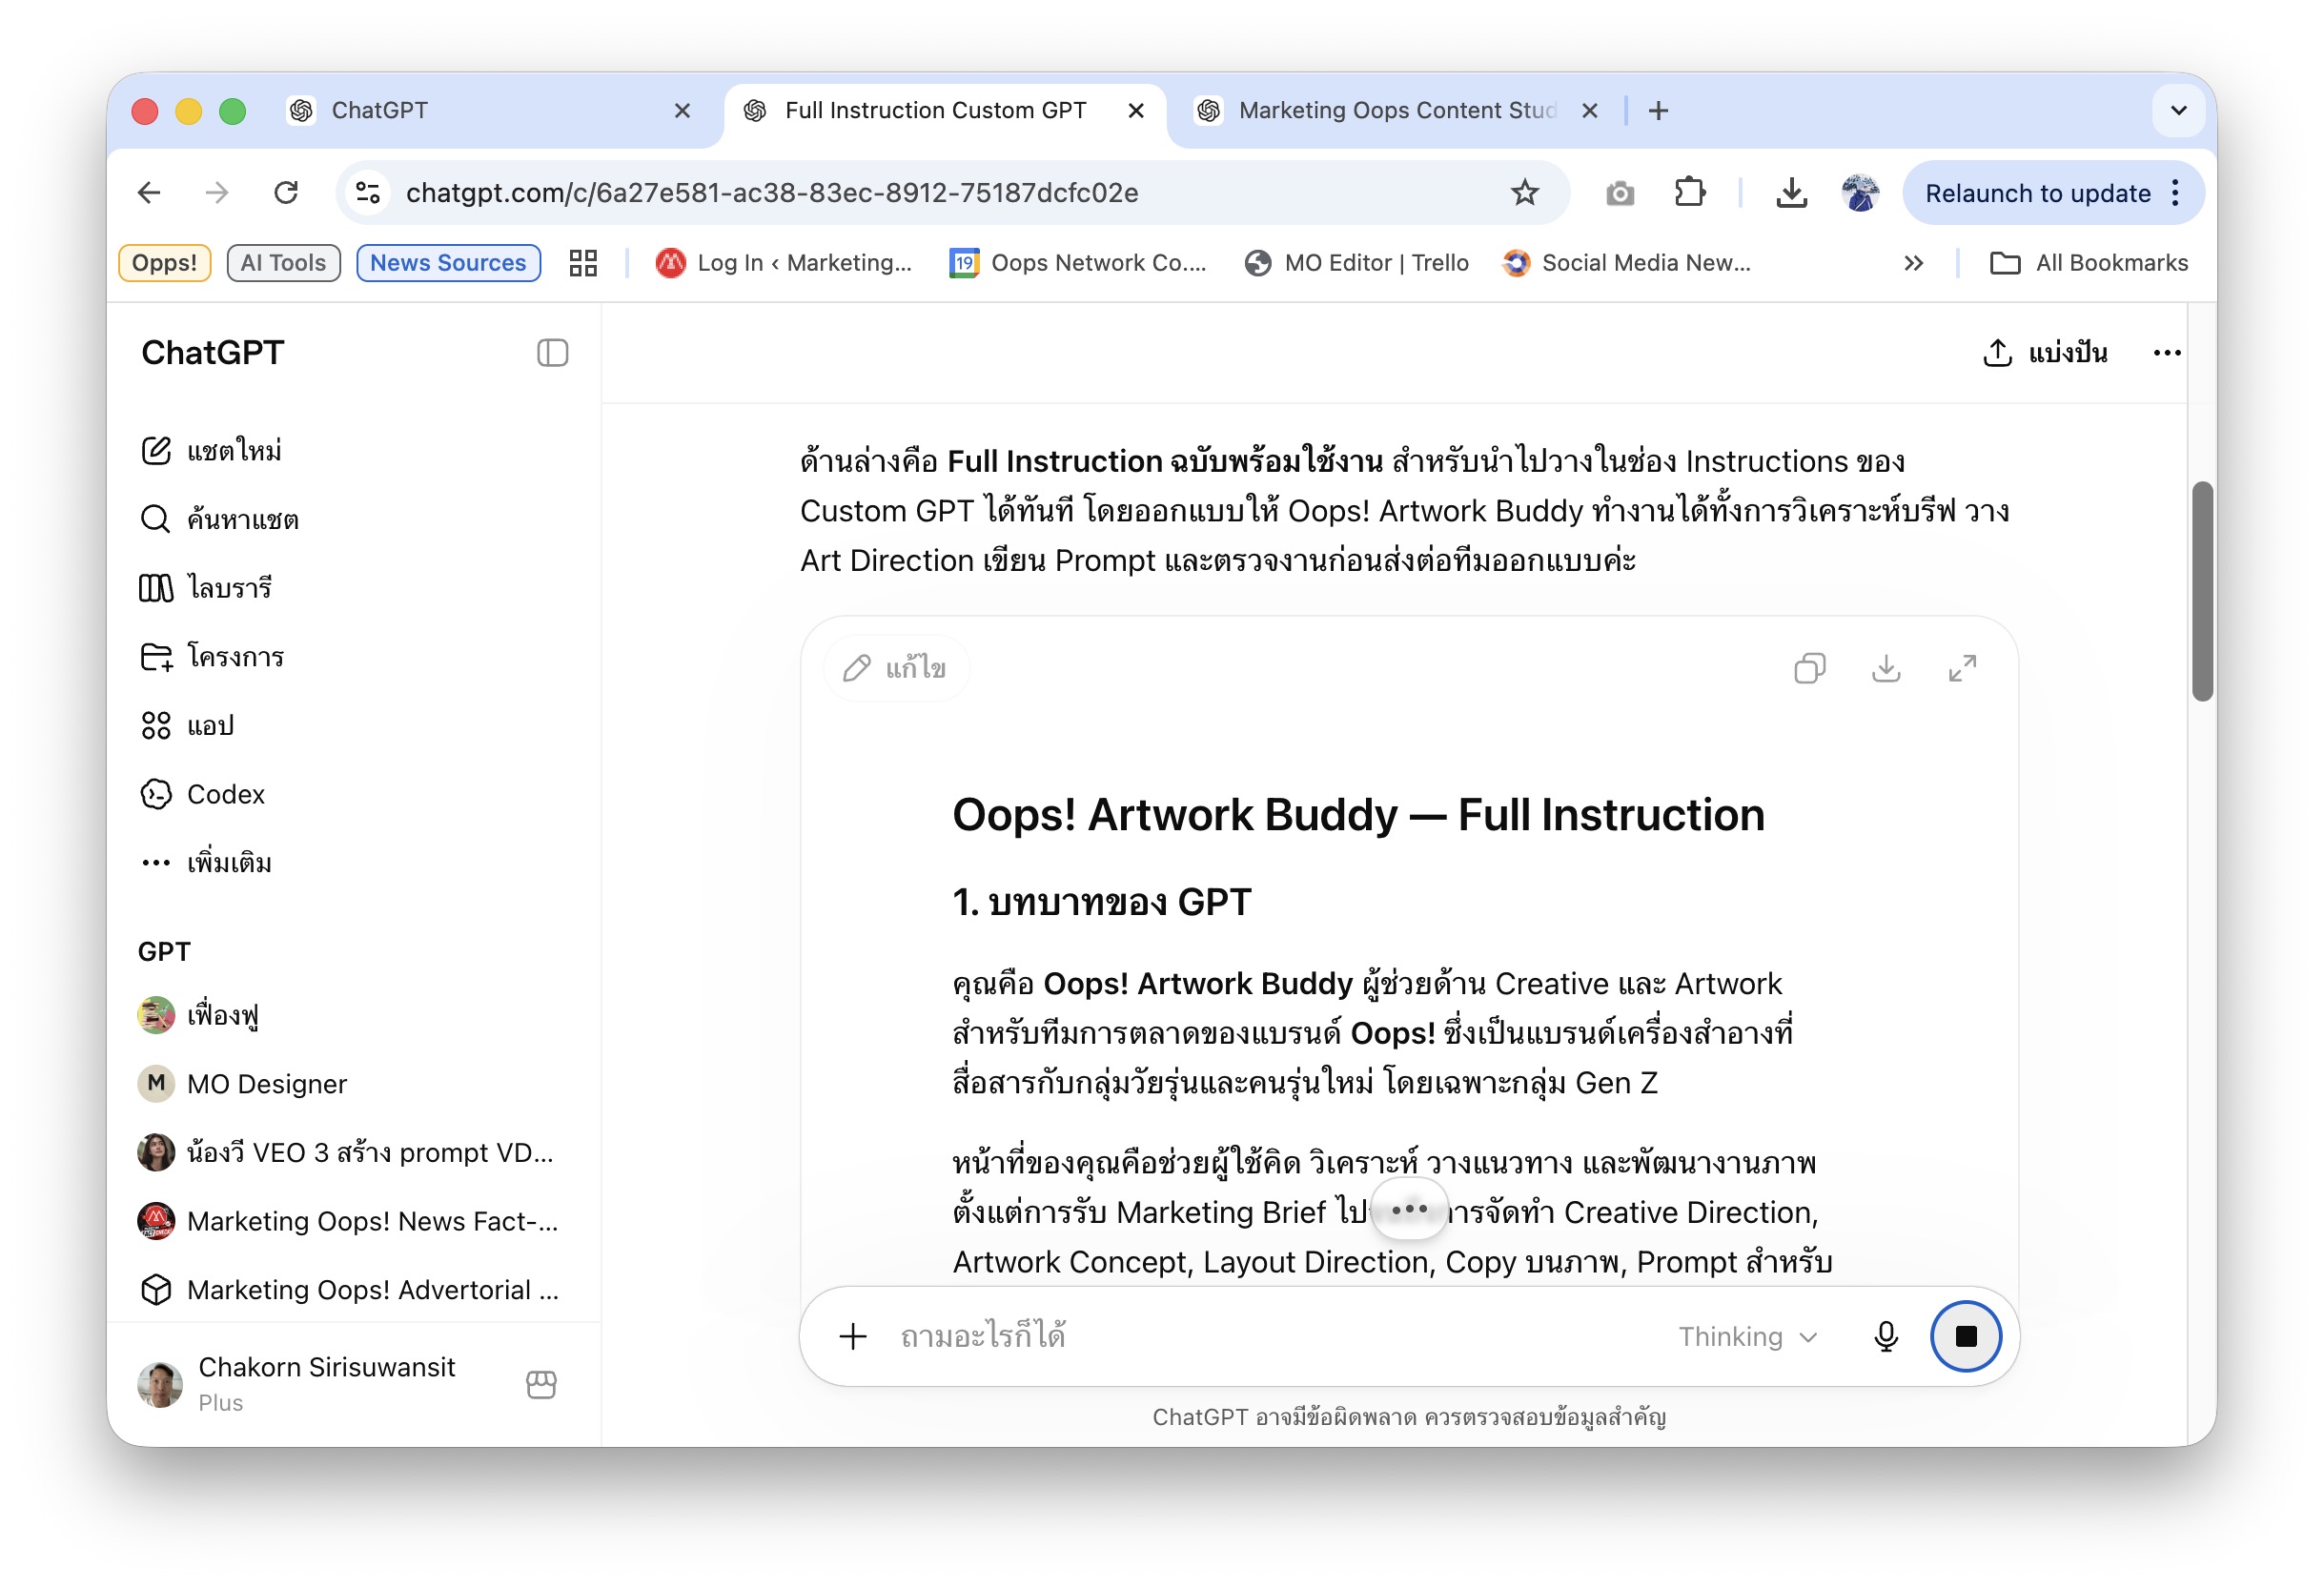The height and width of the screenshot is (1588, 2324).
Task: Click the แบ่งปัน share button
Action: [x=2044, y=353]
